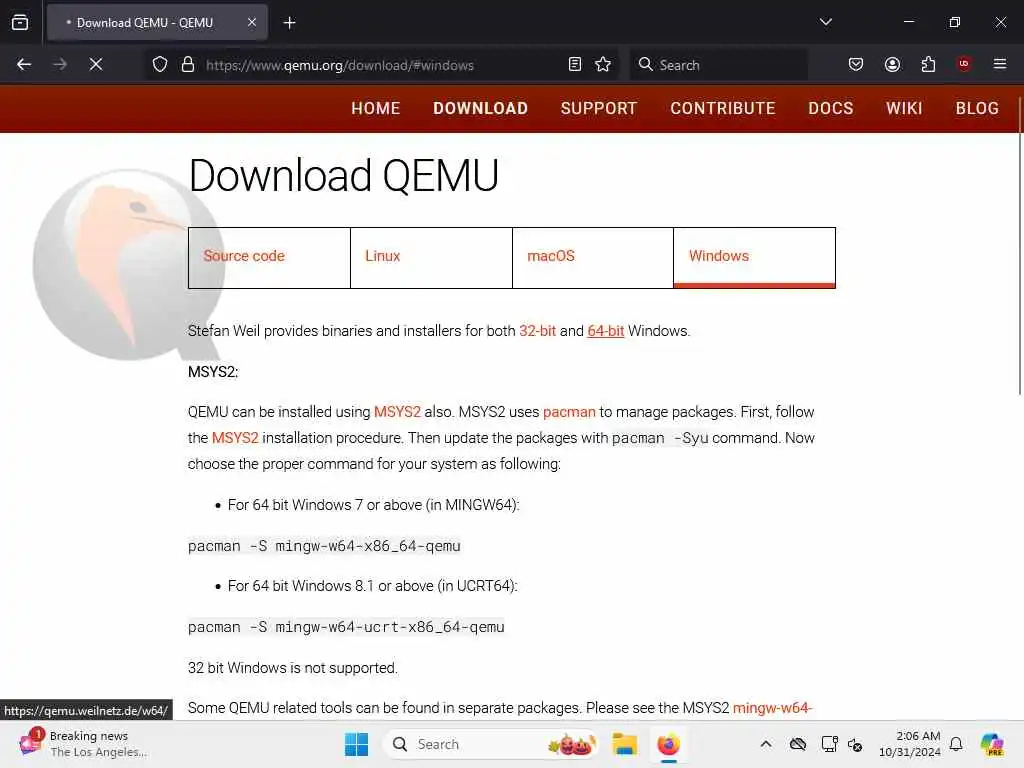Click the Firefox taskbar icon
Image resolution: width=1024 pixels, height=768 pixels.
[x=669, y=744]
